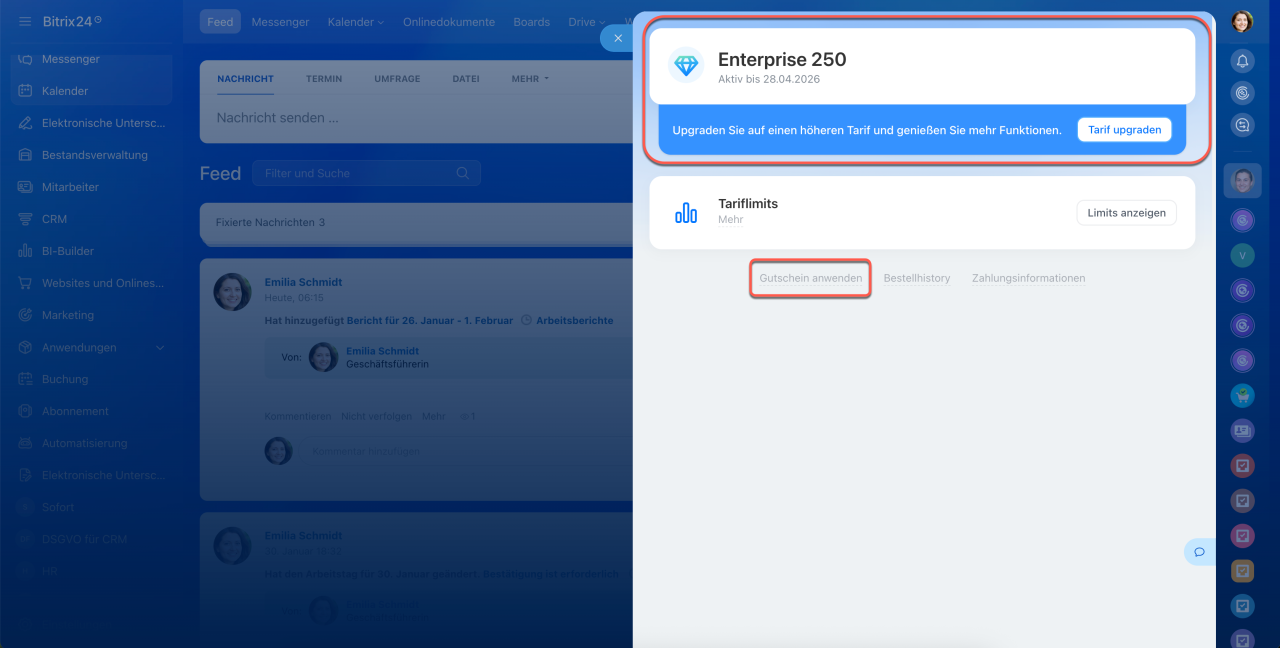Select the UMFRAGE composer tab

(397, 78)
